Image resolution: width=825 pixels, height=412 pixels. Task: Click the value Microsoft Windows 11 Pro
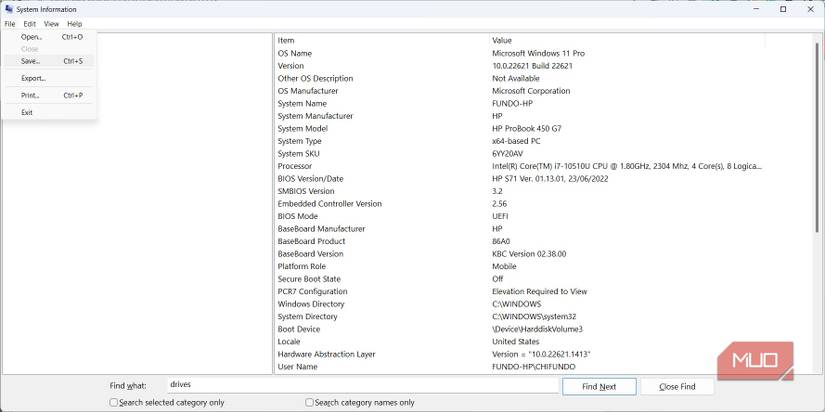click(538, 53)
